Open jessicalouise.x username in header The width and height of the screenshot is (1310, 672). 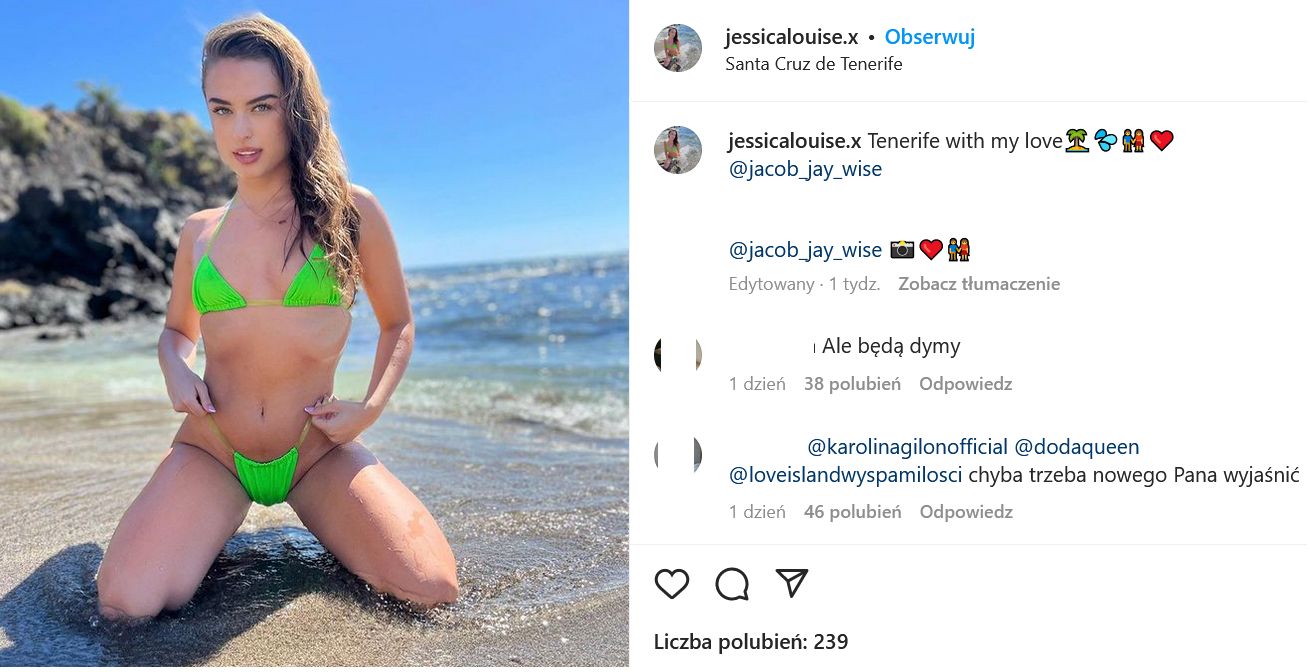[x=792, y=37]
